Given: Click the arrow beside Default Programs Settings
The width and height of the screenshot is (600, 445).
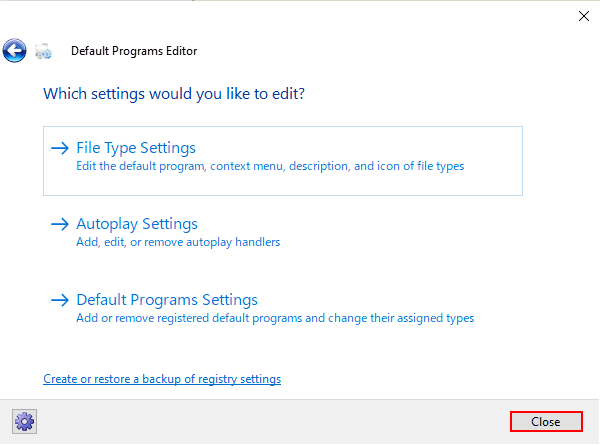Looking at the screenshot, I should (x=60, y=300).
